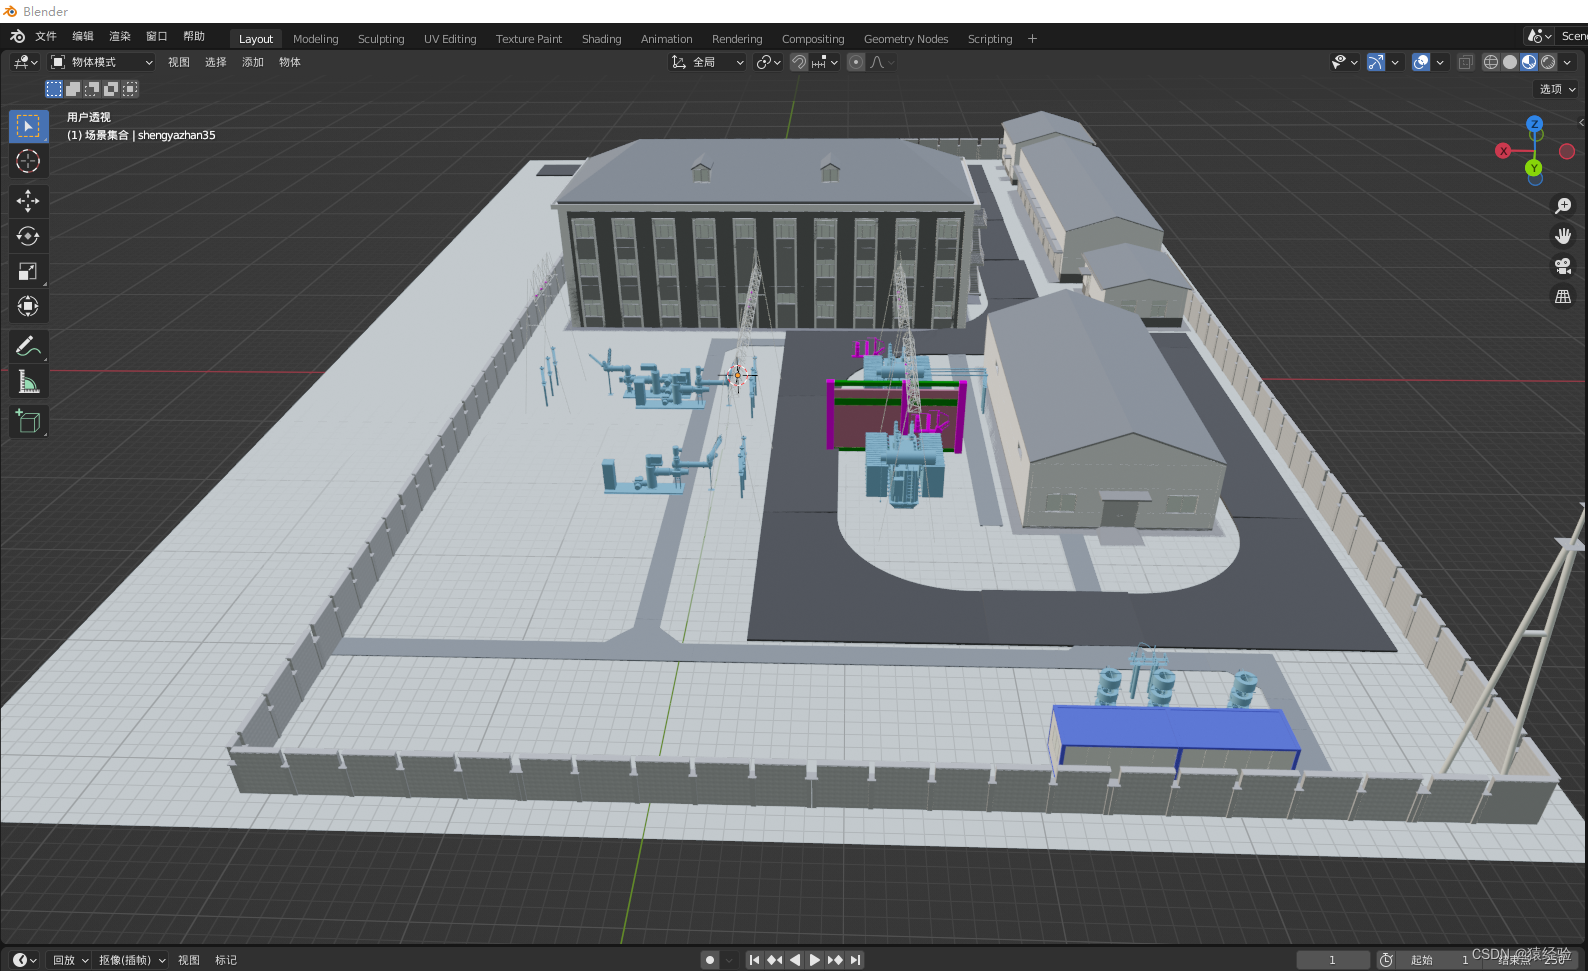Open the pivot point dropdown
Viewport: 1588px width, 971px height.
(x=768, y=62)
